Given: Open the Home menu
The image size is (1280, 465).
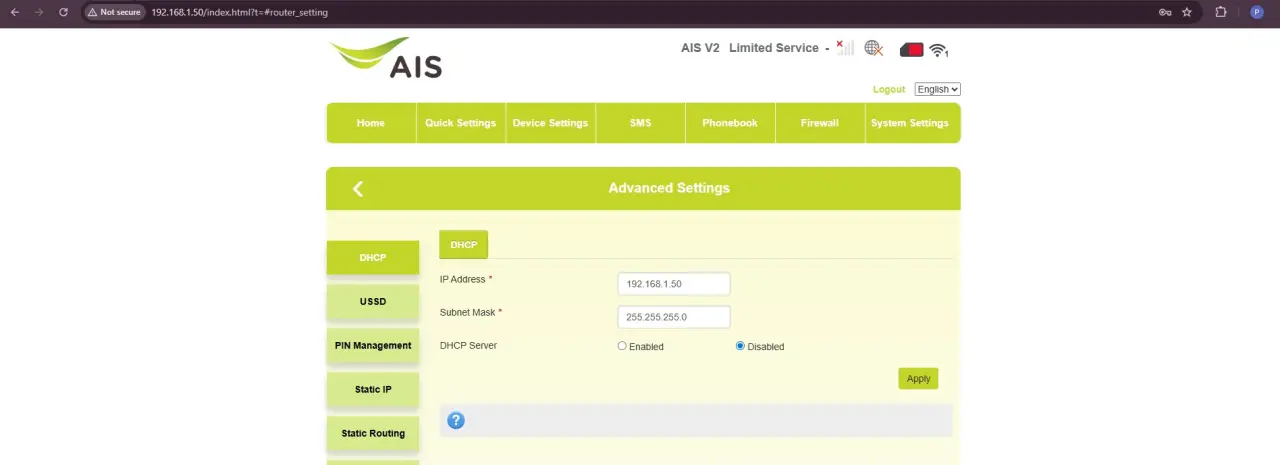Looking at the screenshot, I should (371, 123).
